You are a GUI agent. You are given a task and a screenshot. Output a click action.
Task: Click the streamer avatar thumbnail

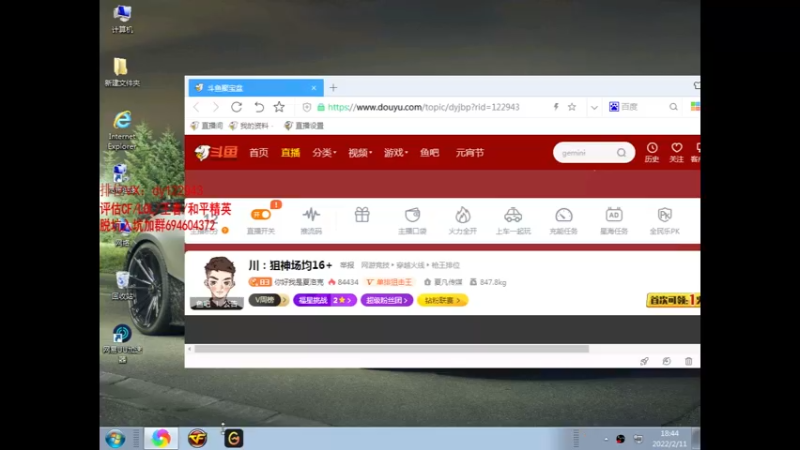pyautogui.click(x=219, y=283)
